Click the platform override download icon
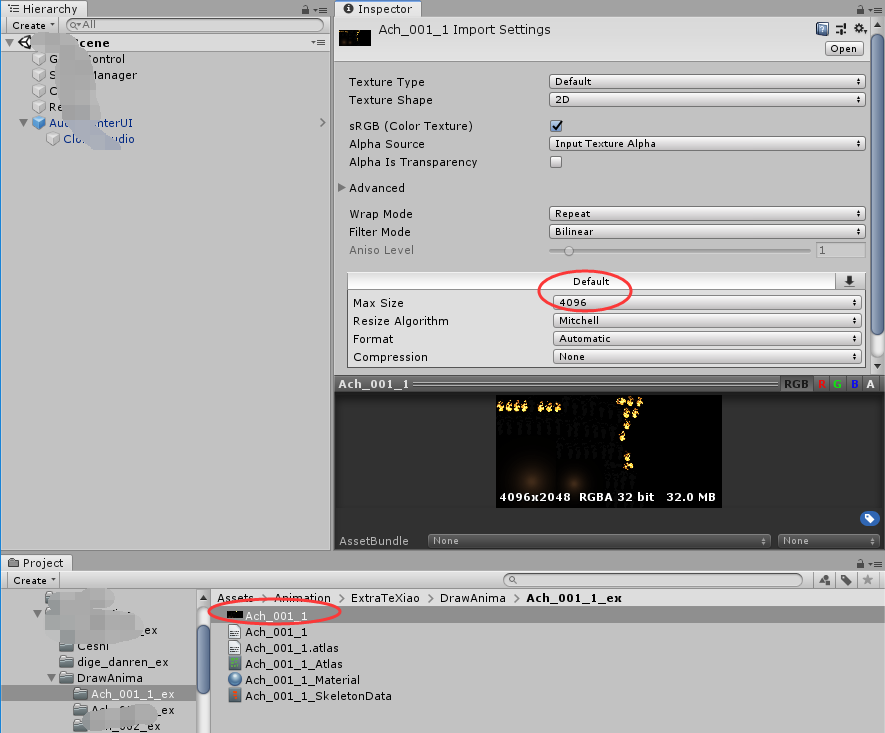The image size is (885, 733). tap(849, 281)
